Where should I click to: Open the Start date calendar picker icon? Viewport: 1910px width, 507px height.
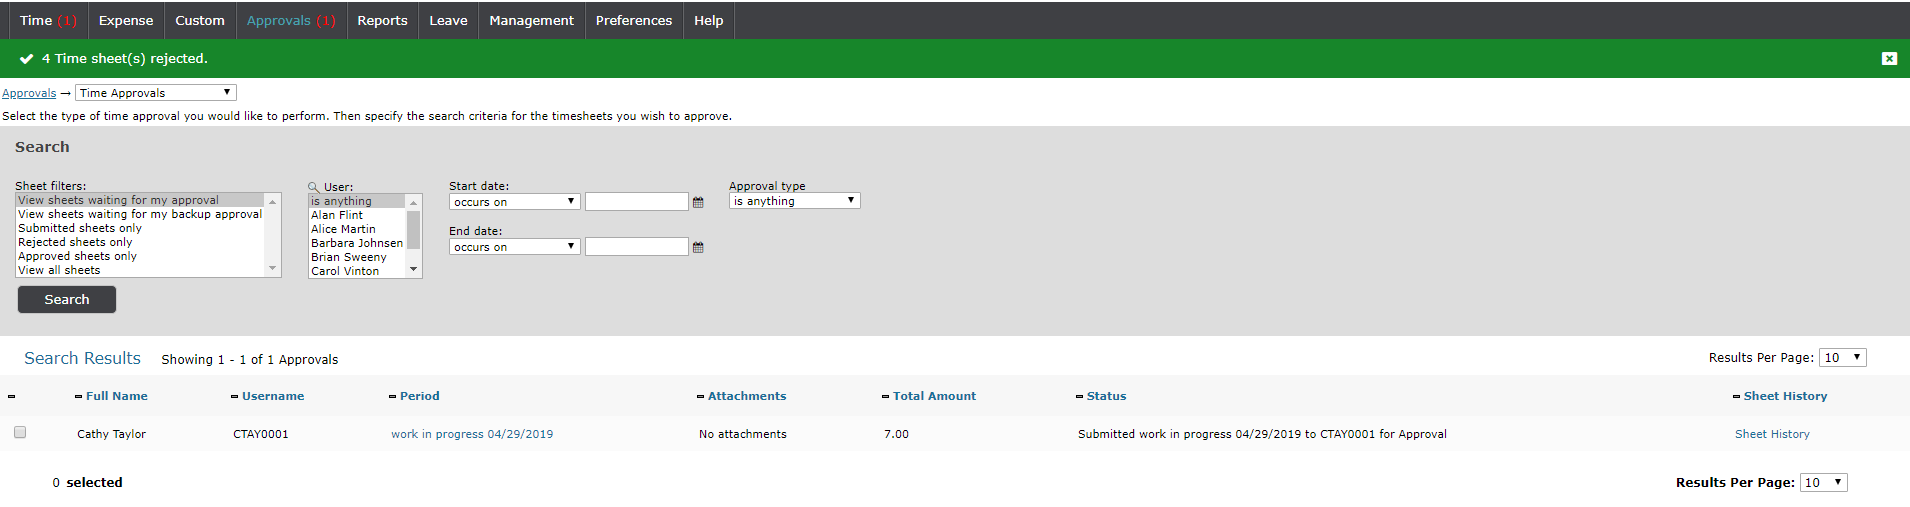698,202
